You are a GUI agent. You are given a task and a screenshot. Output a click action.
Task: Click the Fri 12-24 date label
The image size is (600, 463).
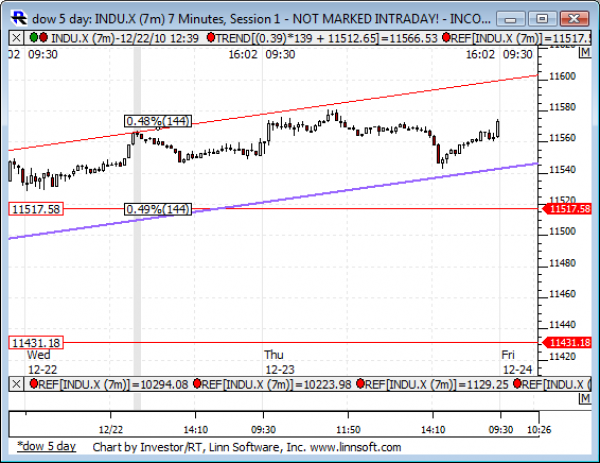click(517, 362)
